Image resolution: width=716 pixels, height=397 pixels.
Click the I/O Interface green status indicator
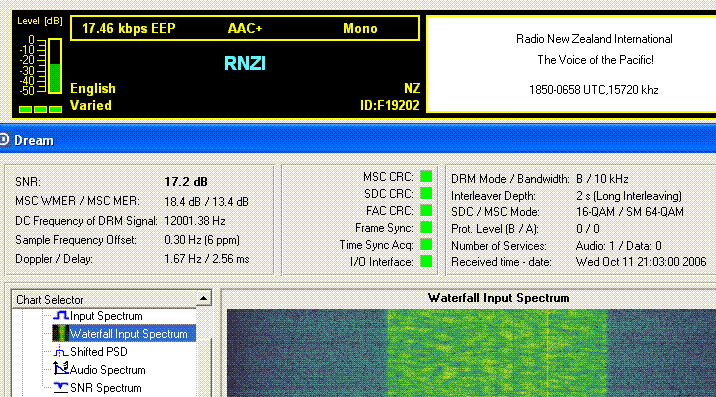click(426, 261)
